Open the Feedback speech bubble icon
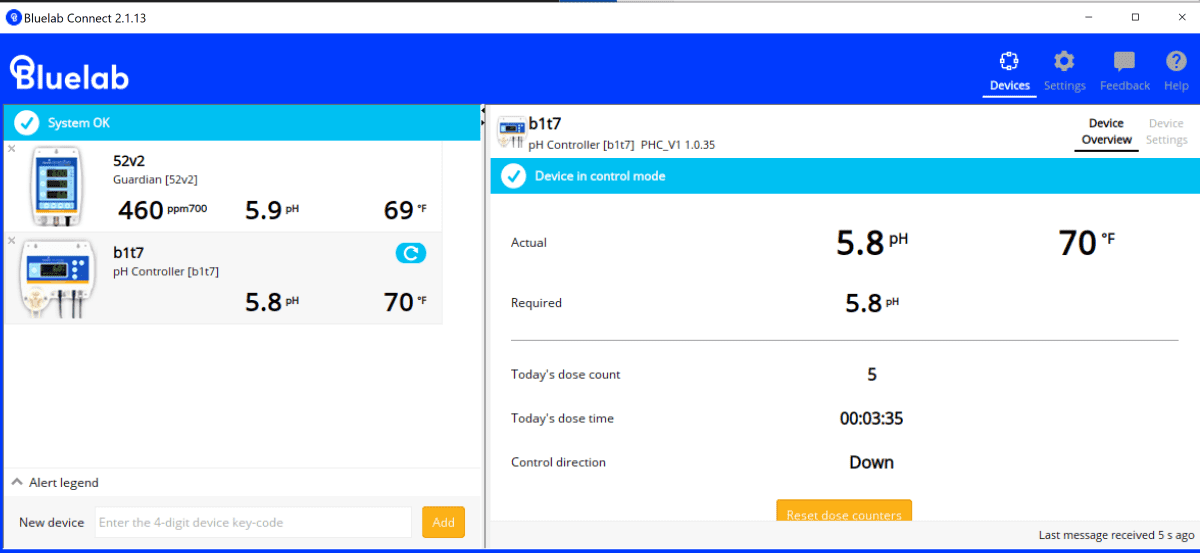 click(x=1124, y=61)
